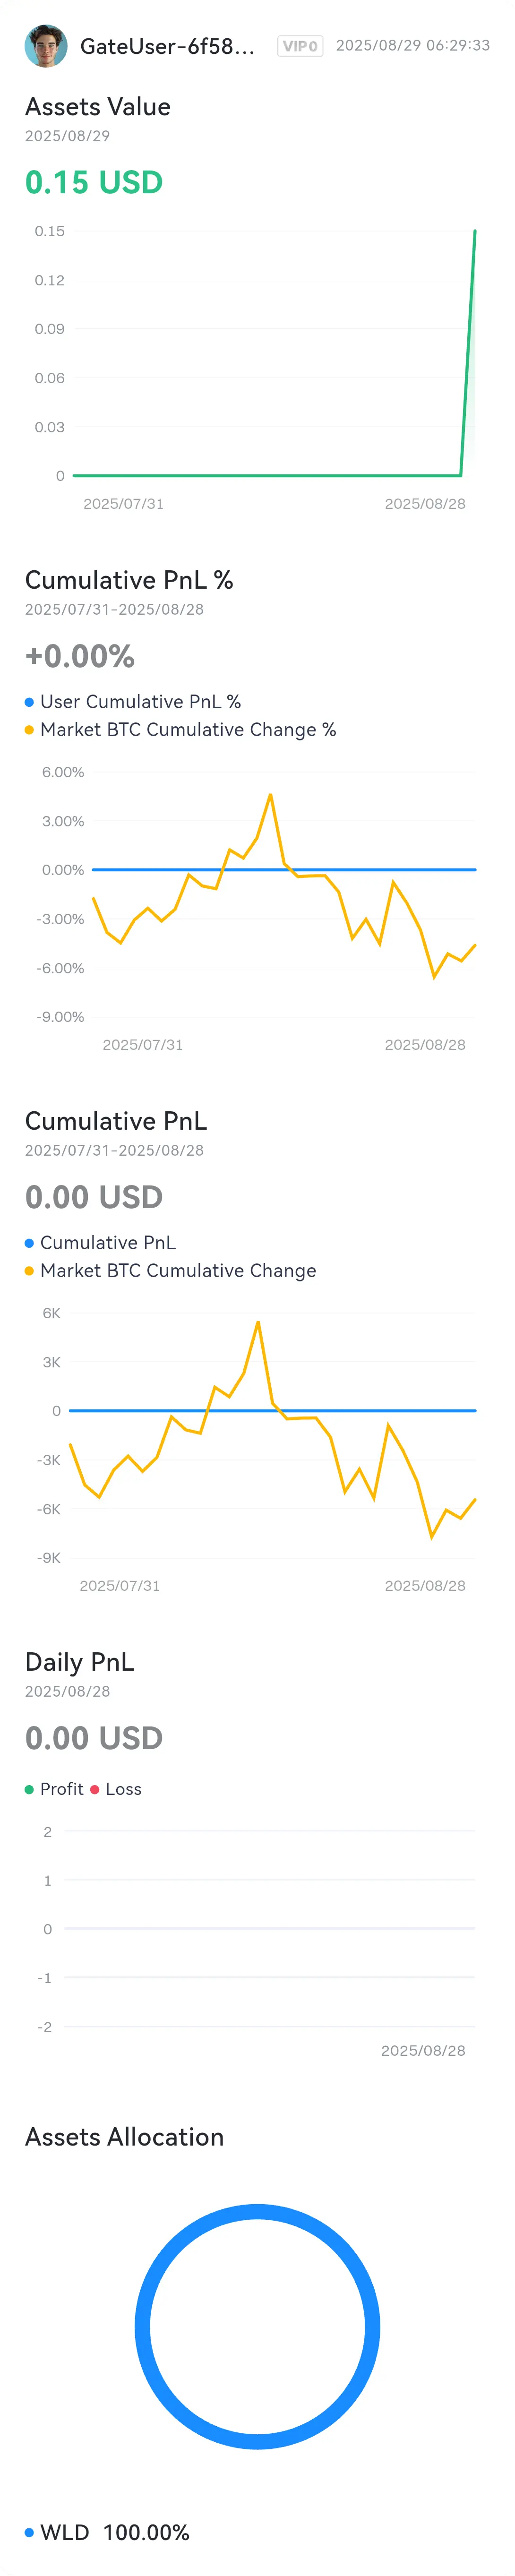Click the 0.15 USD assets value
The image size is (515, 2576).
[94, 182]
